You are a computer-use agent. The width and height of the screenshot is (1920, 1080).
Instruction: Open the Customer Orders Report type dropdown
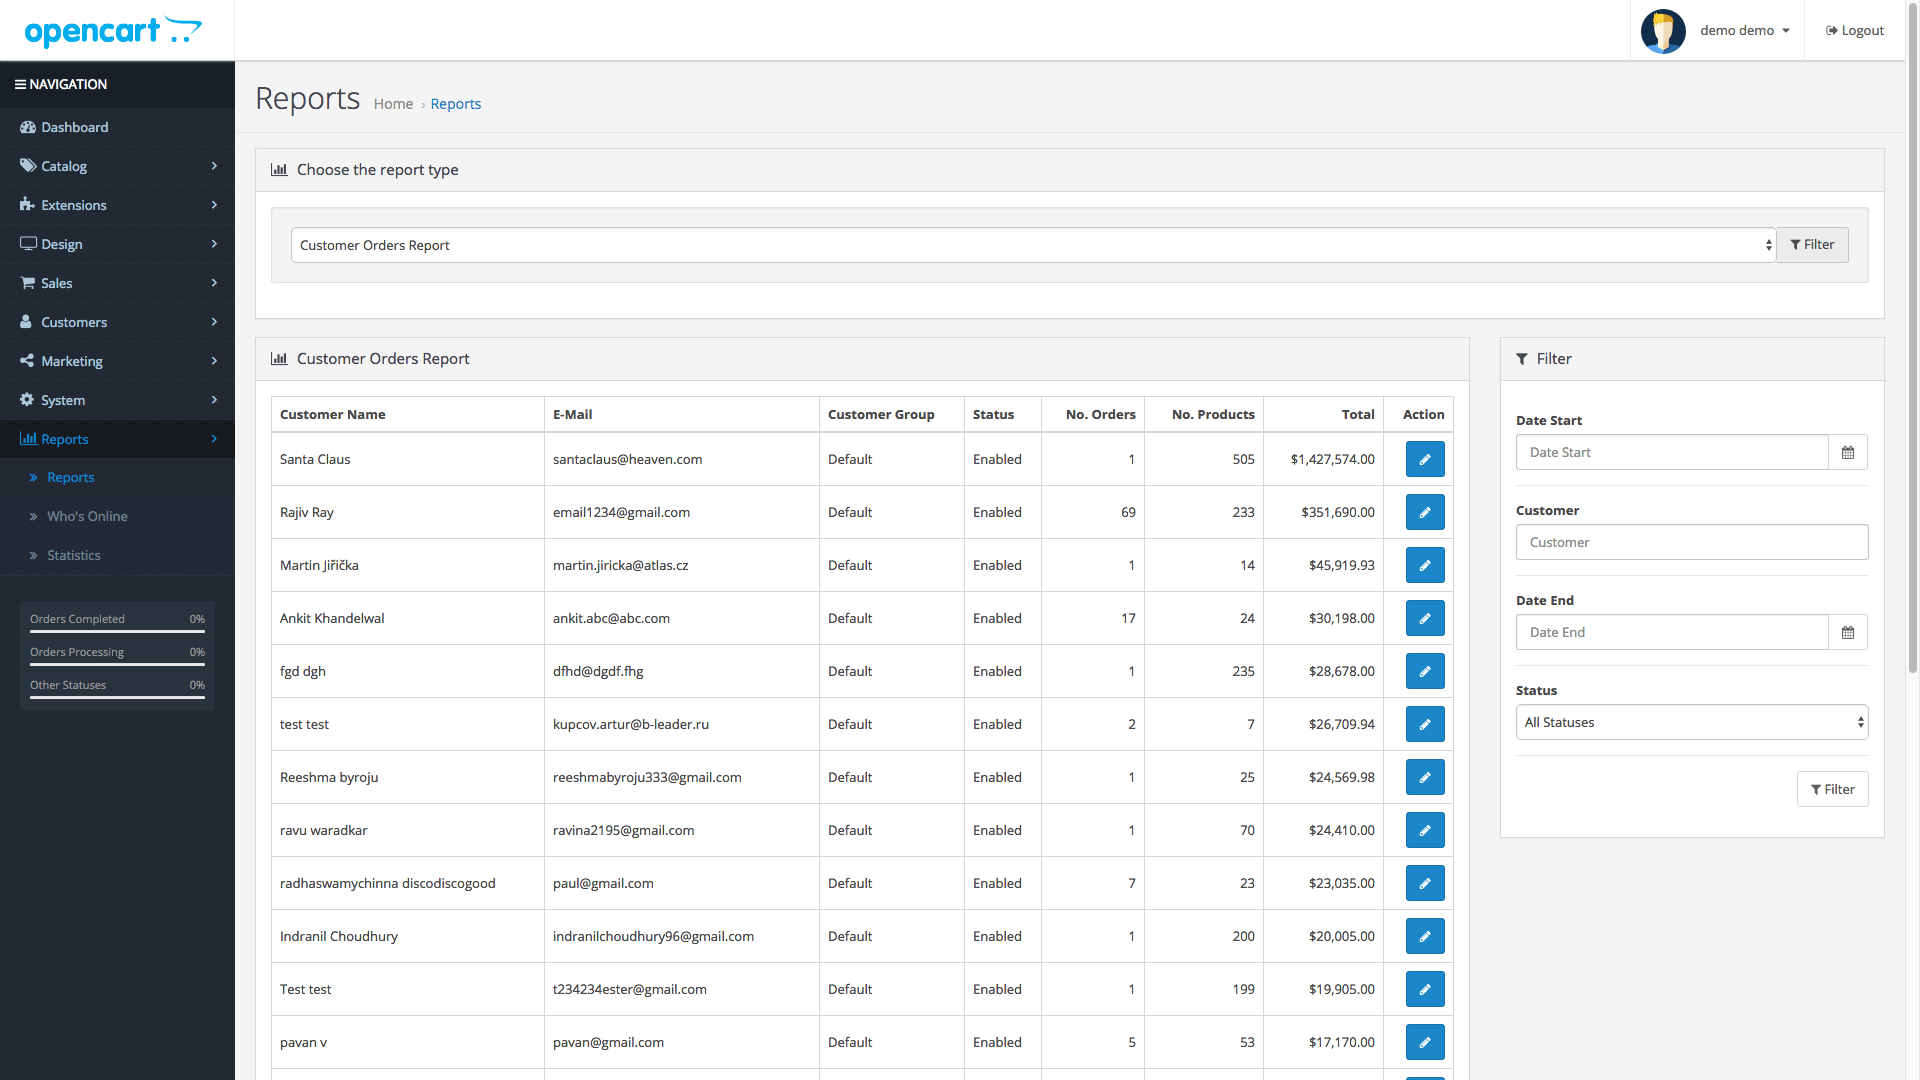[x=1033, y=245]
